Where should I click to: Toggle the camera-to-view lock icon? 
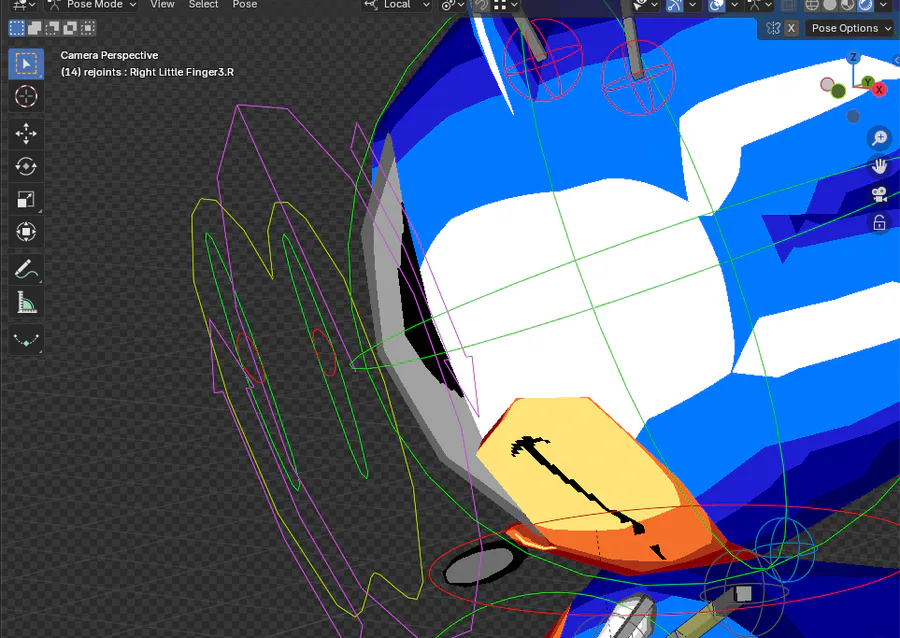click(x=879, y=223)
